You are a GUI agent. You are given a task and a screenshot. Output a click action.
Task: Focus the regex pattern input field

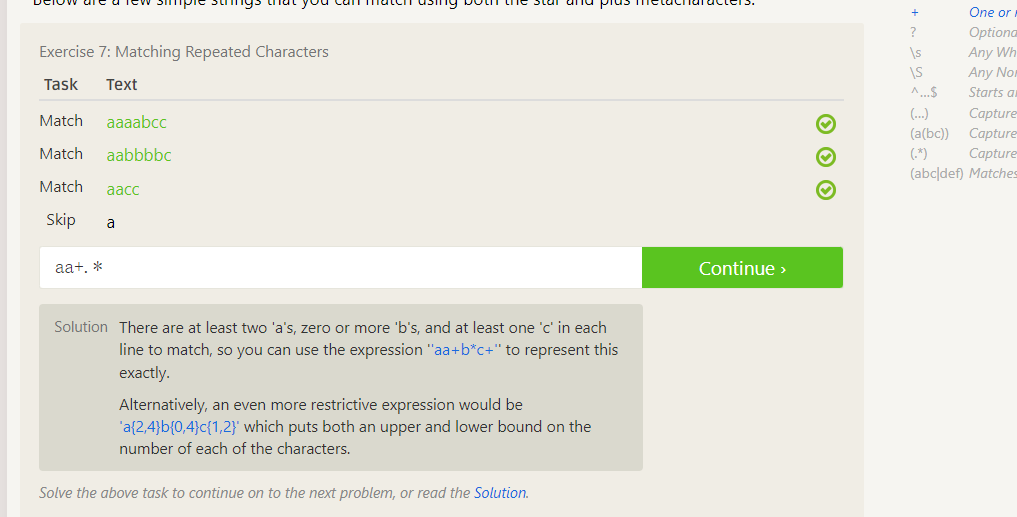click(x=340, y=268)
